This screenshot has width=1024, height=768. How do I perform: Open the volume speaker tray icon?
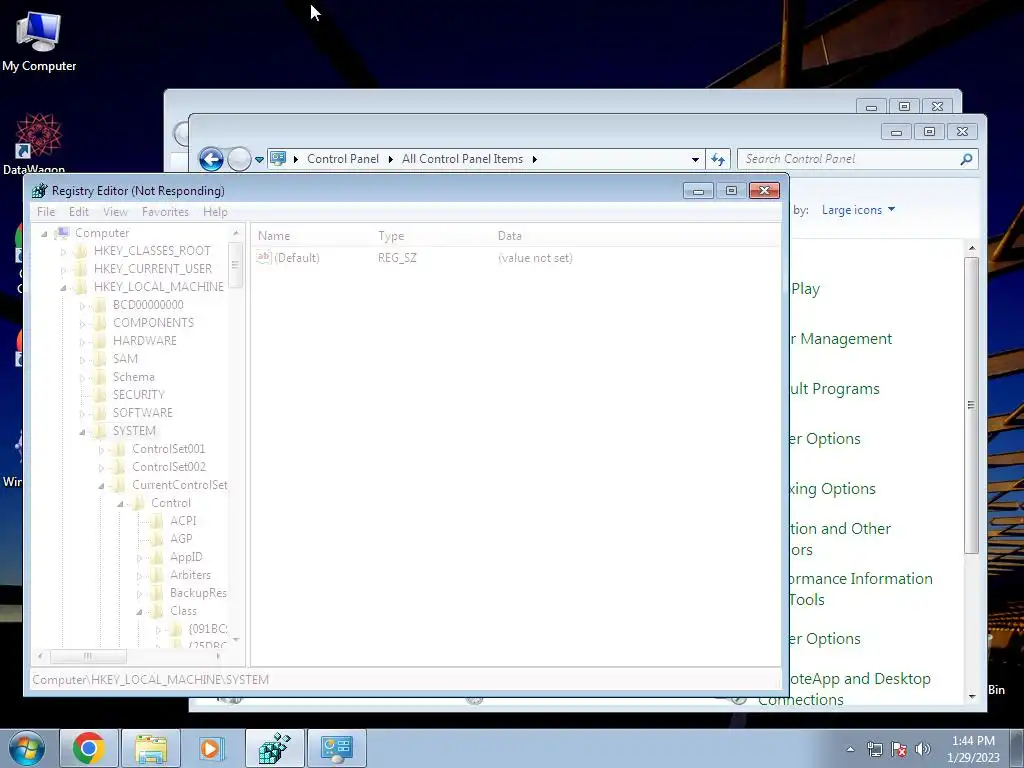click(x=923, y=749)
